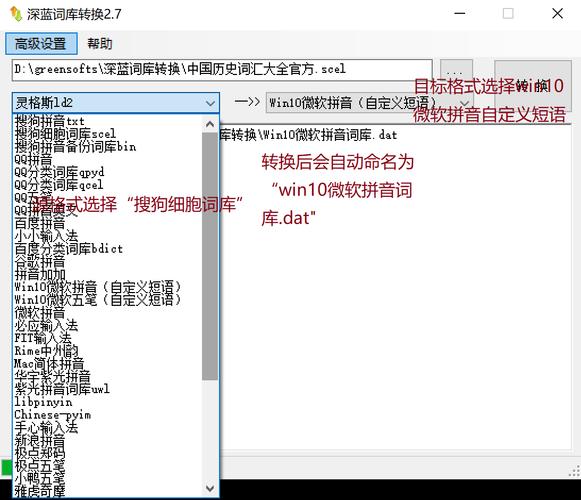Click the resize grip at window corner
This screenshot has height=500, width=581.
coord(574,471)
